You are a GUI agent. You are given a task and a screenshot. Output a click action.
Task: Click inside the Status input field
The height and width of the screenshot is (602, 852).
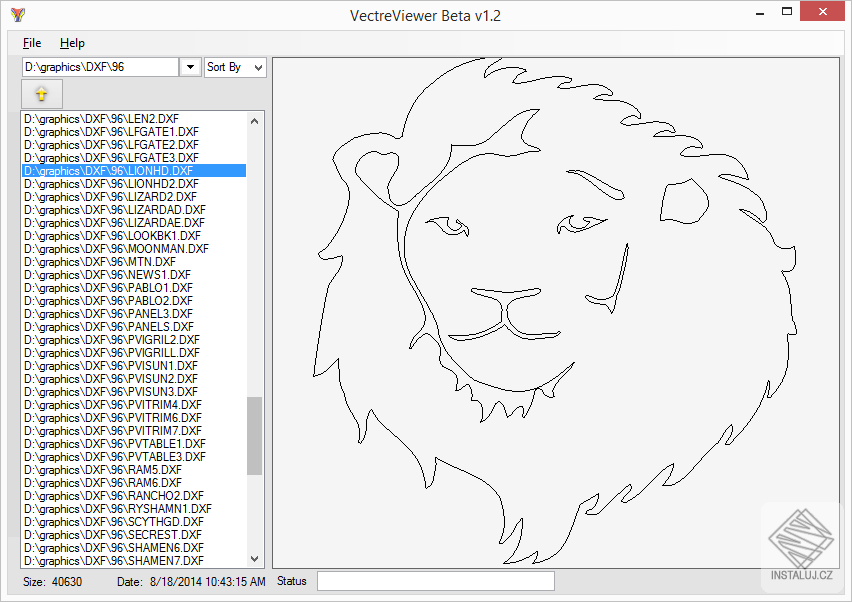click(435, 580)
